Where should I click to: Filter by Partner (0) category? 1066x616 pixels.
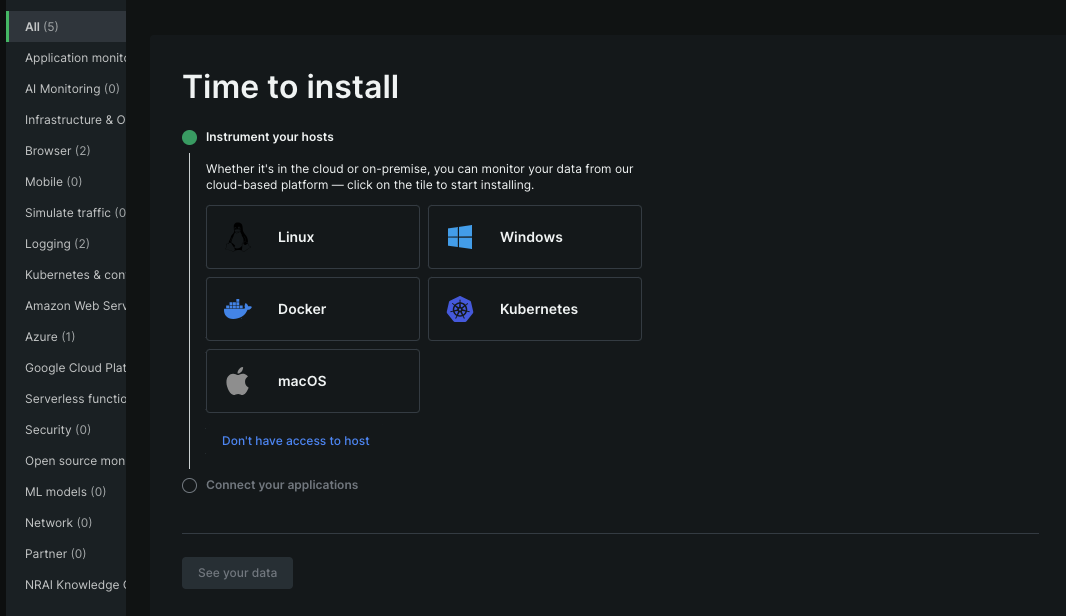tap(67, 553)
